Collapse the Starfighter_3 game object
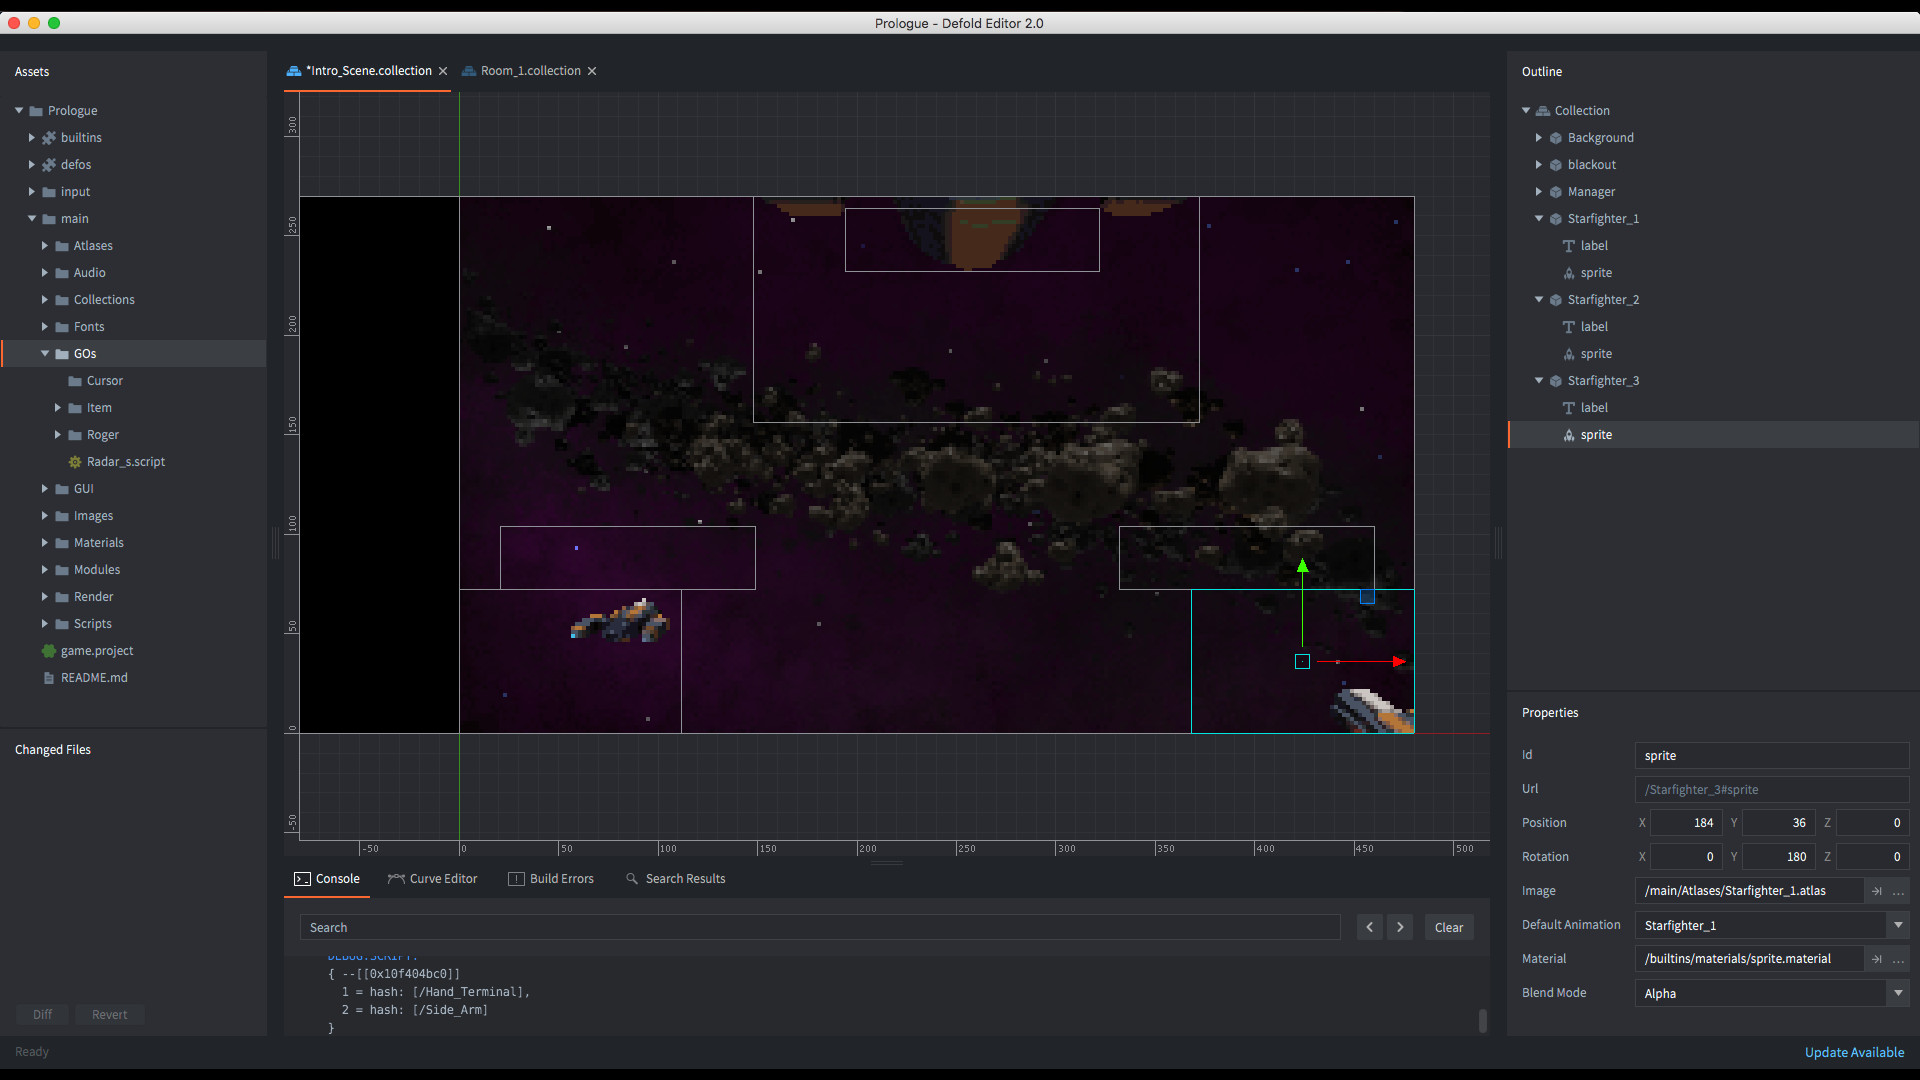 point(1539,380)
